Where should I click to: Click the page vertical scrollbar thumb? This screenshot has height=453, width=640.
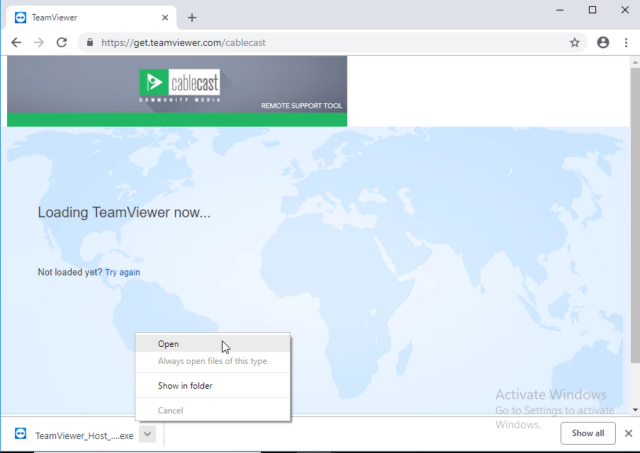635,215
